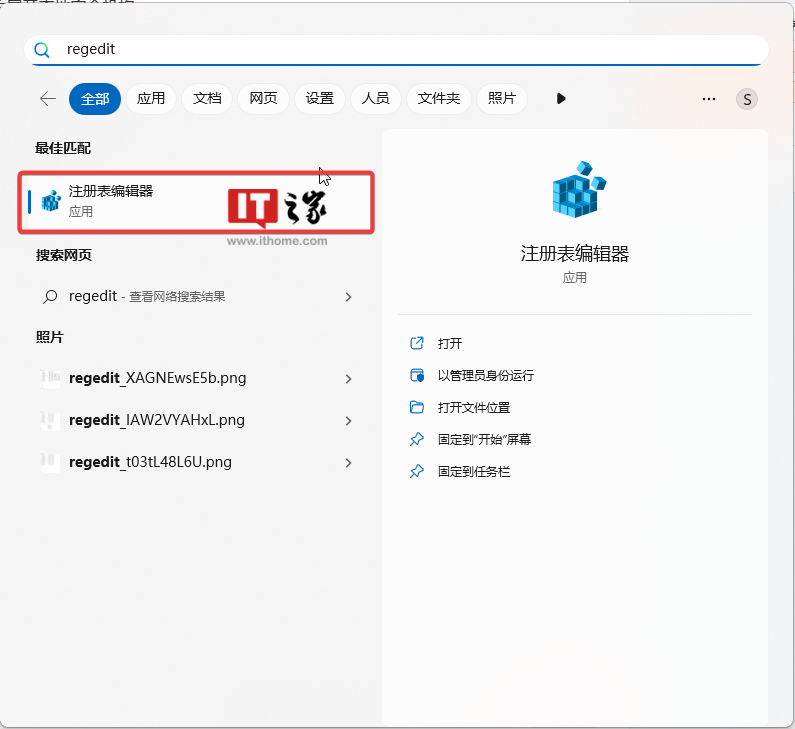Open the three-dots more options menu
Viewport: 795px width, 729px height.
point(709,99)
